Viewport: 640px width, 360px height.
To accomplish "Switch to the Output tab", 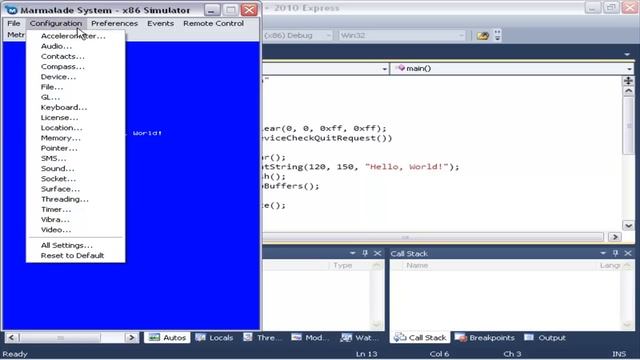I will coord(545,338).
